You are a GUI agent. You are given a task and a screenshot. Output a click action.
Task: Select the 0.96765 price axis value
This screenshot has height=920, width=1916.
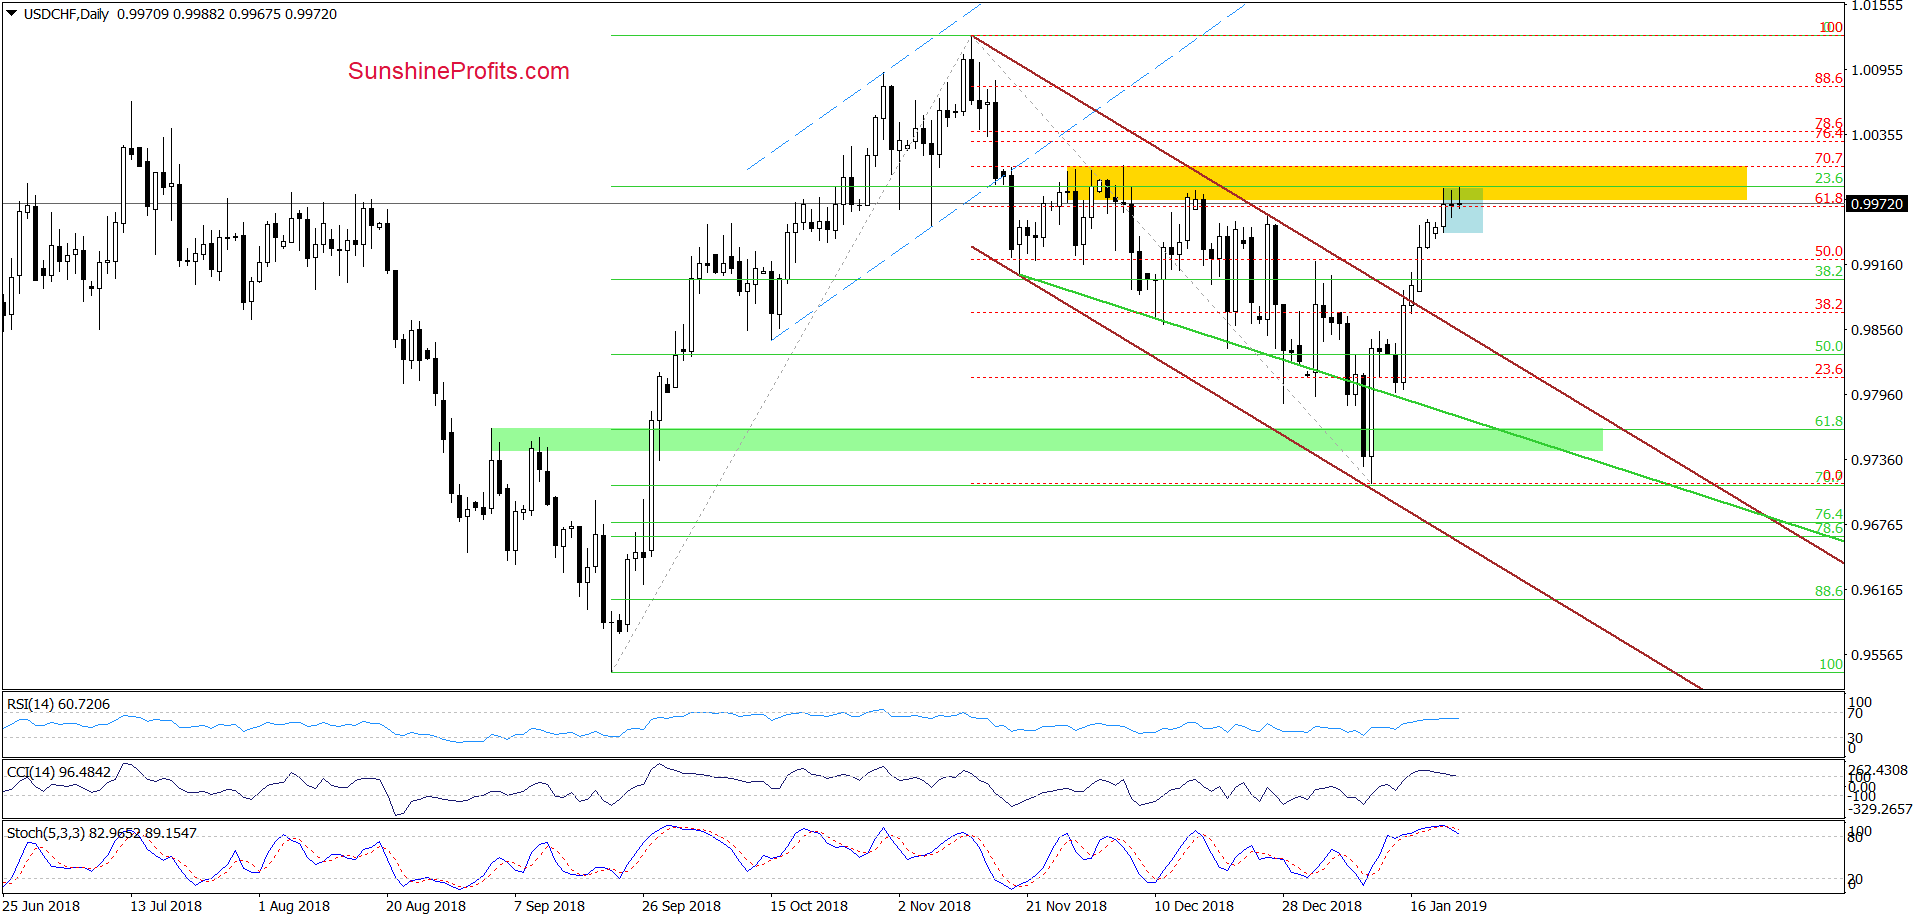pos(1877,525)
